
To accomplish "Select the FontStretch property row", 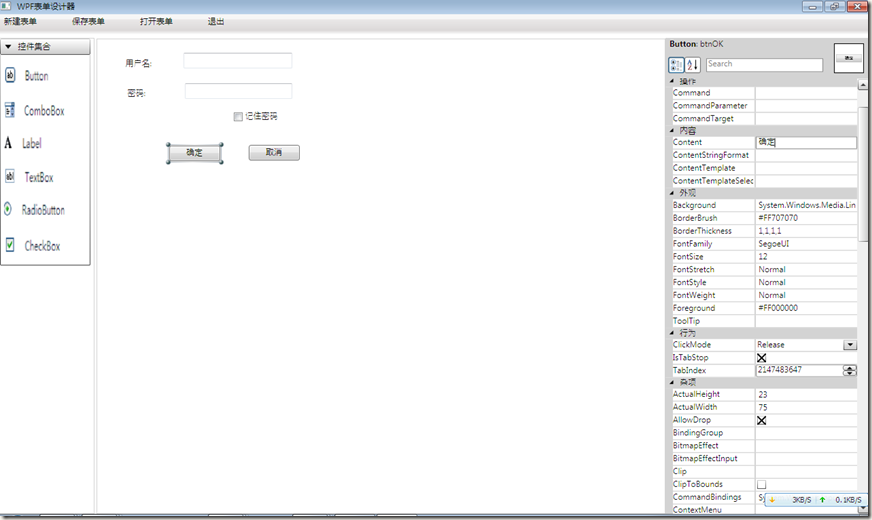I will coord(764,269).
